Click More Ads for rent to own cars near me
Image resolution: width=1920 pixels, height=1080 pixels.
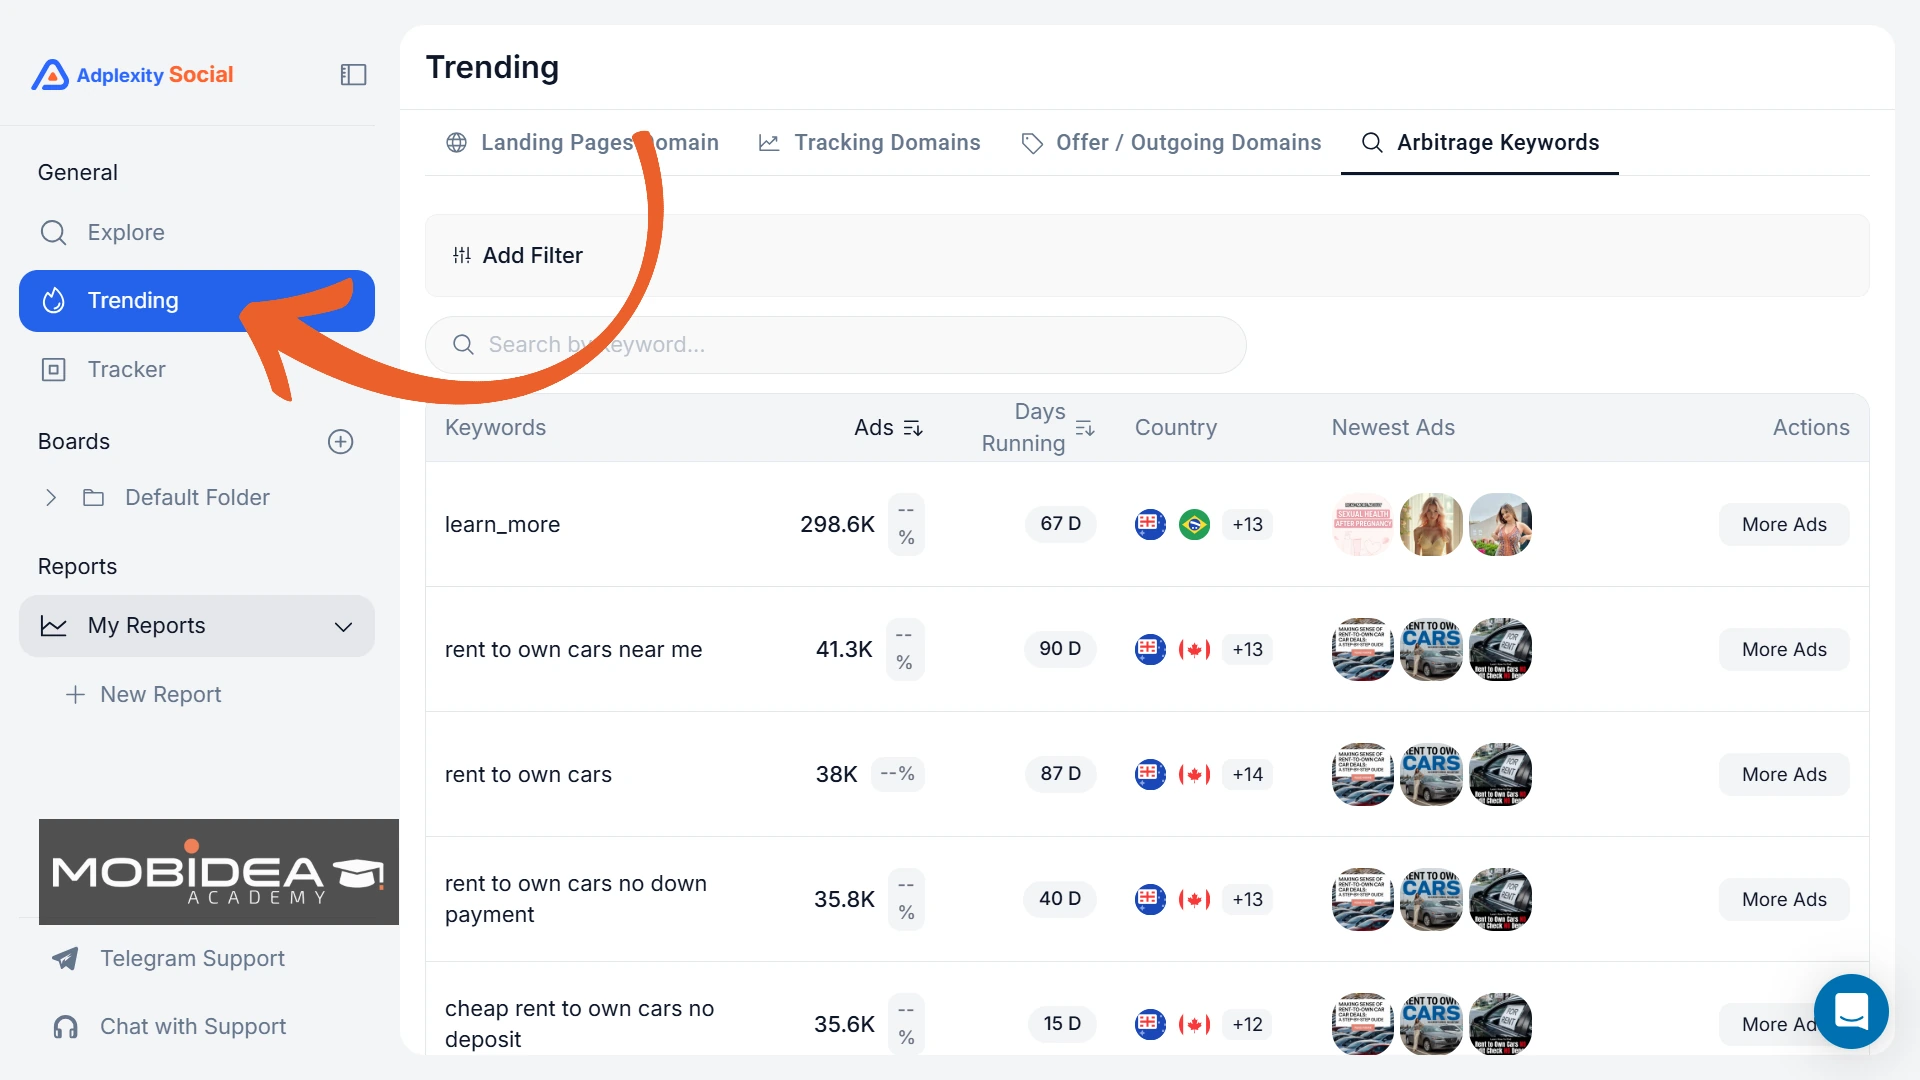coord(1784,649)
